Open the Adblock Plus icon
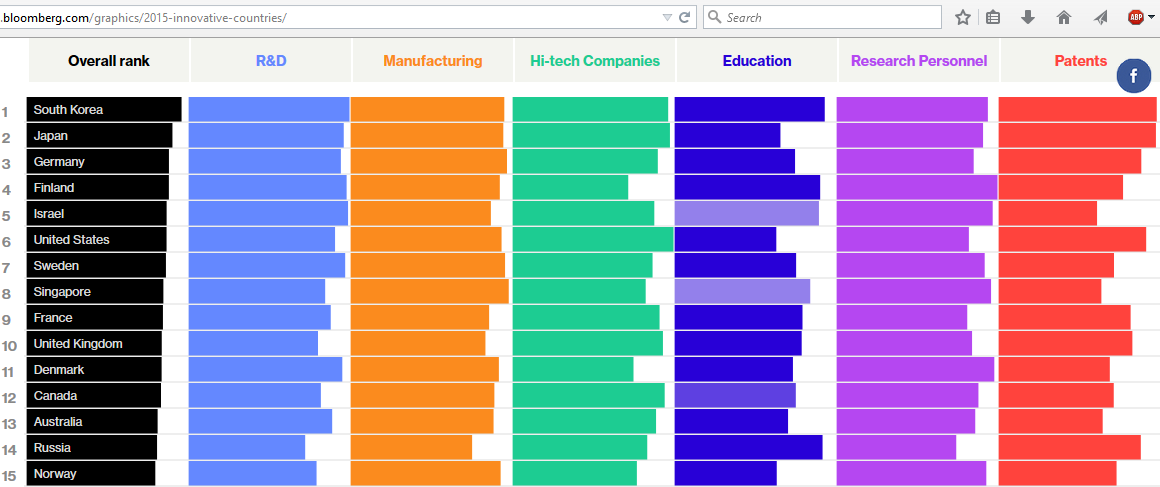 point(1136,17)
